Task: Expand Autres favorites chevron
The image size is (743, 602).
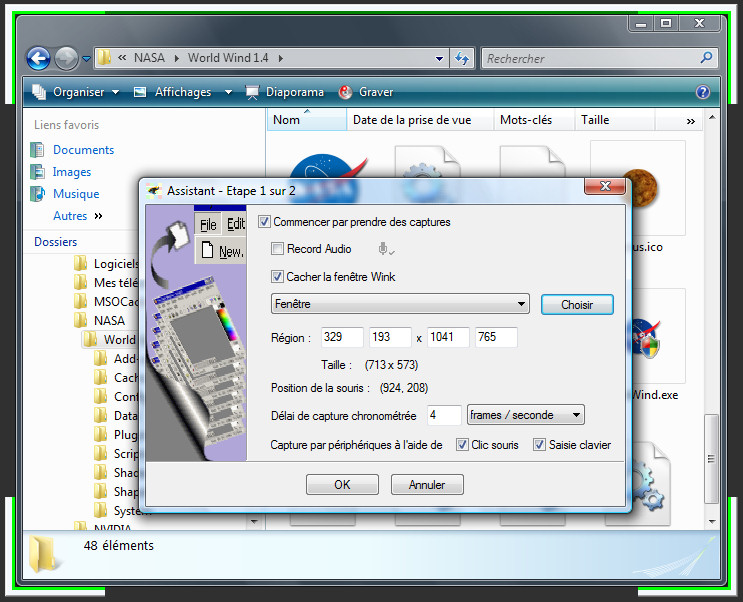Action: [x=98, y=216]
